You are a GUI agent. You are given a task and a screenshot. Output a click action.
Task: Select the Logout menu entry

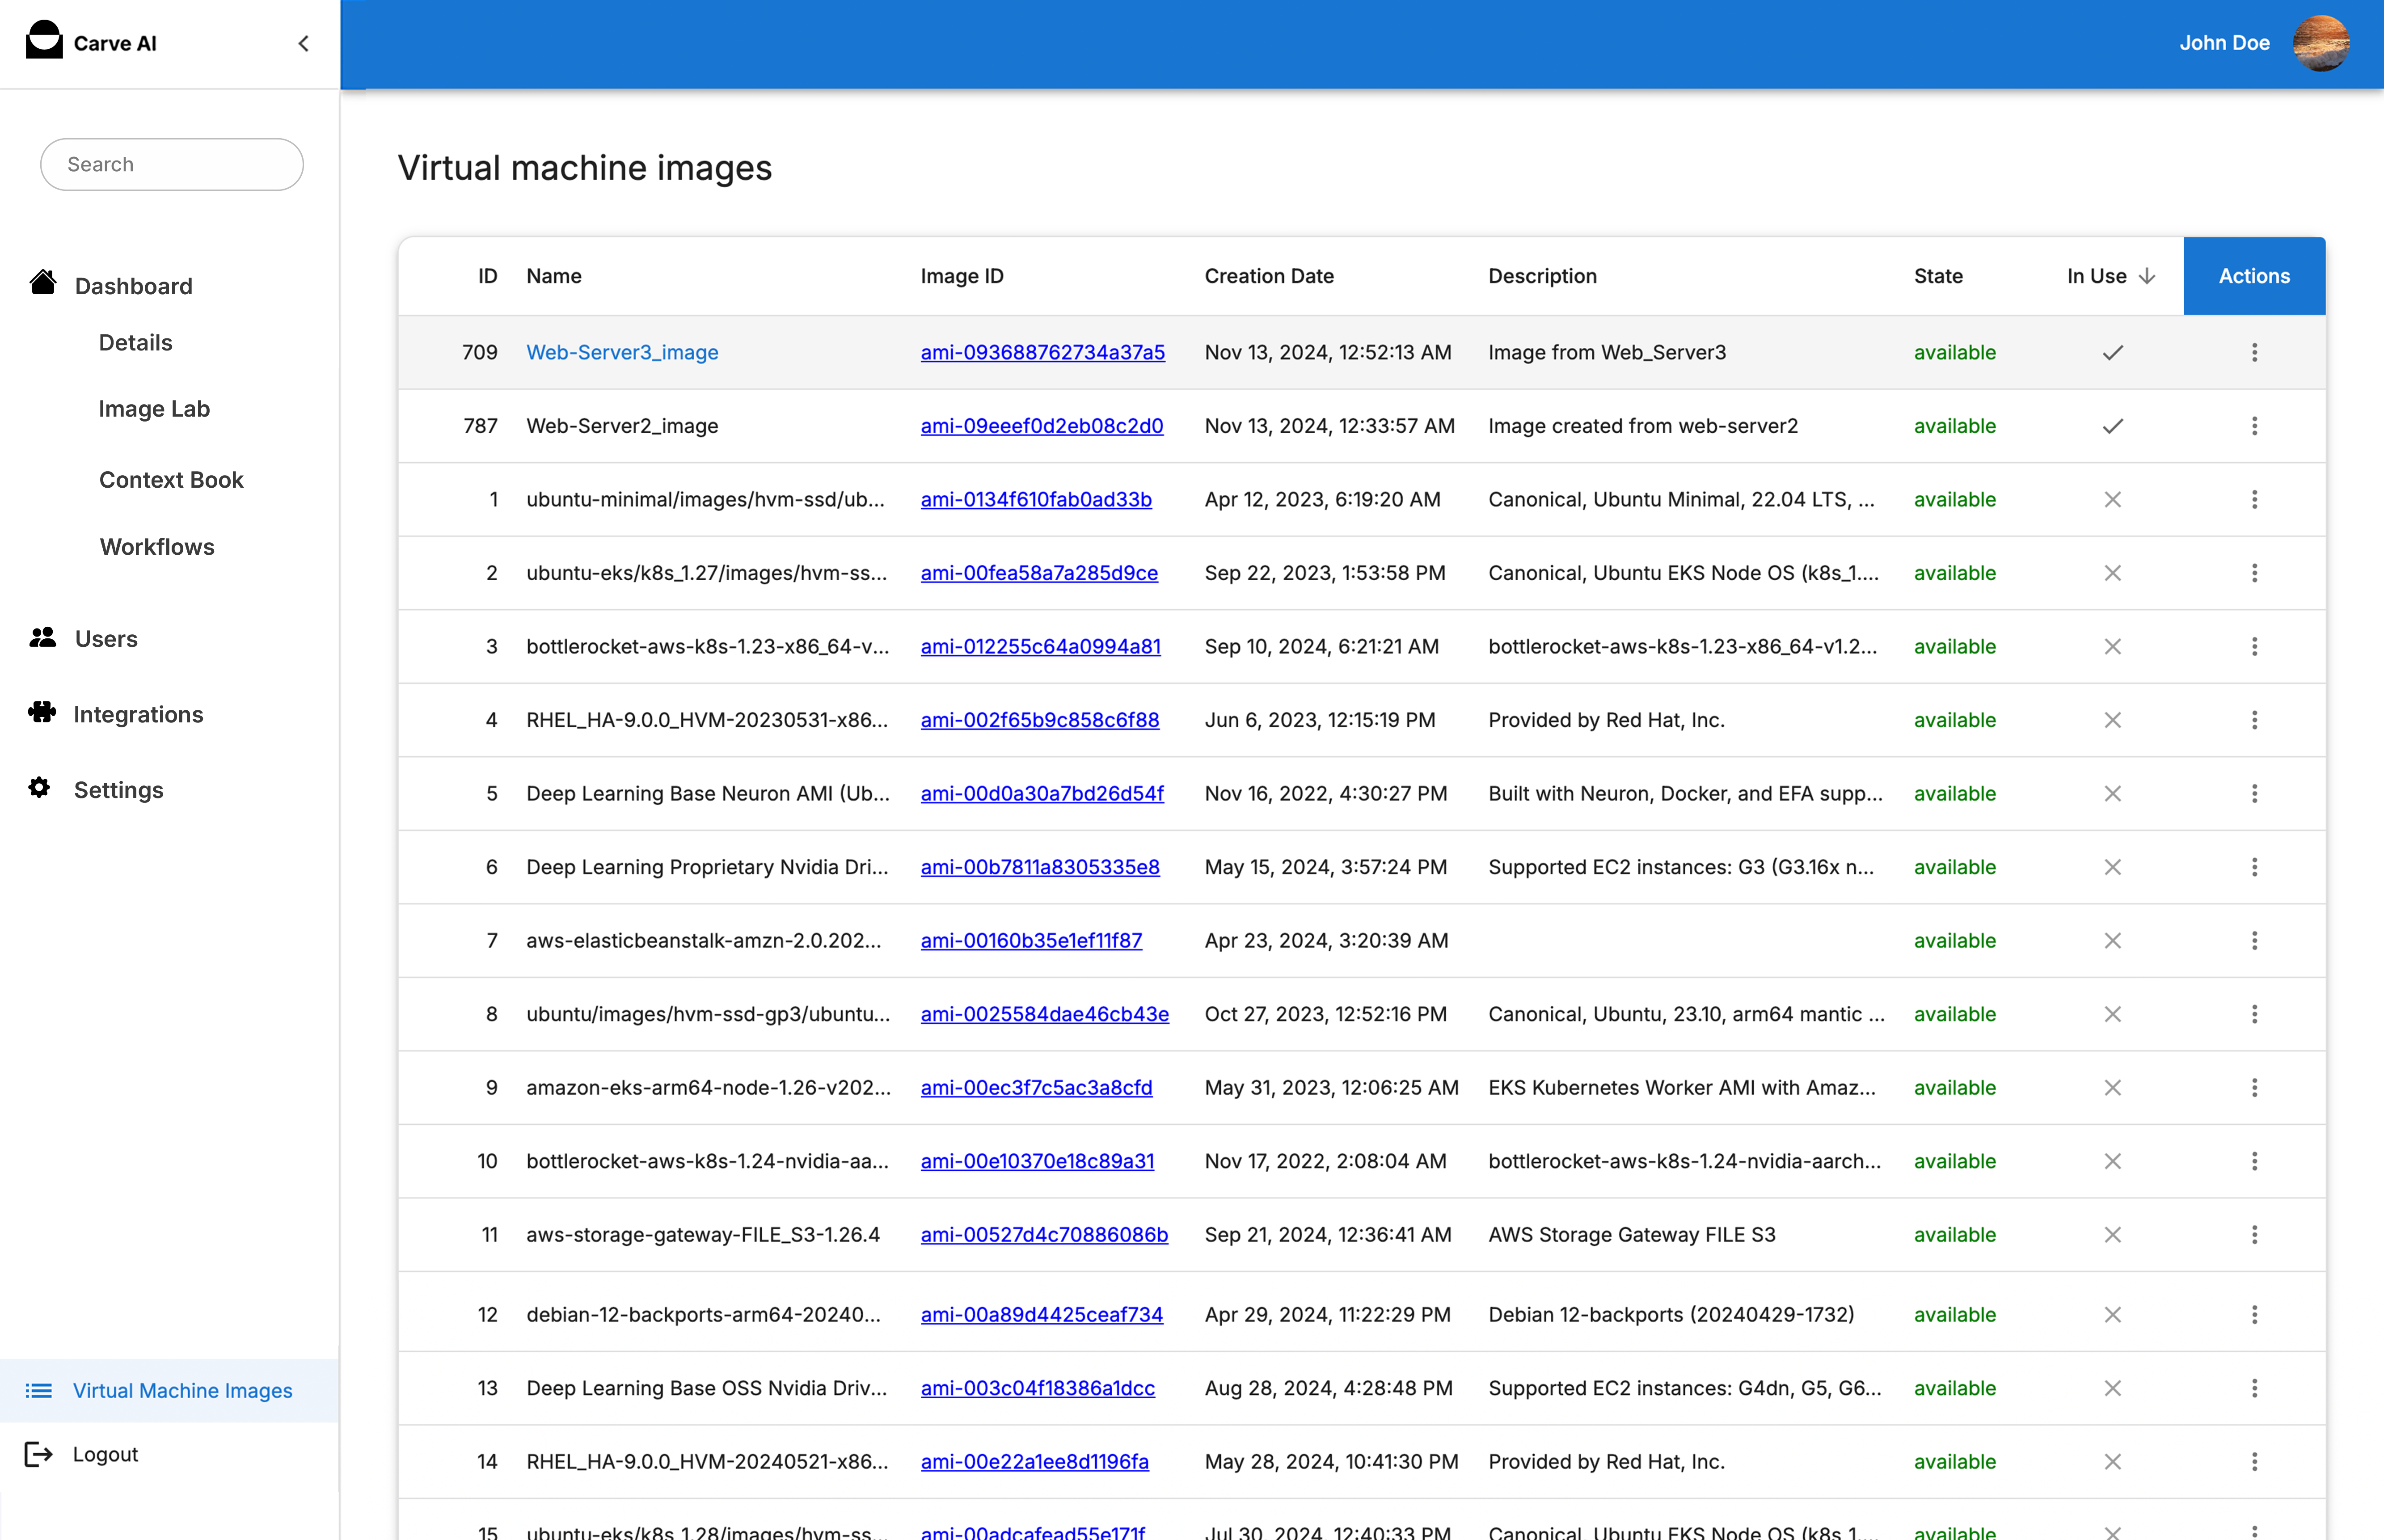click(105, 1454)
